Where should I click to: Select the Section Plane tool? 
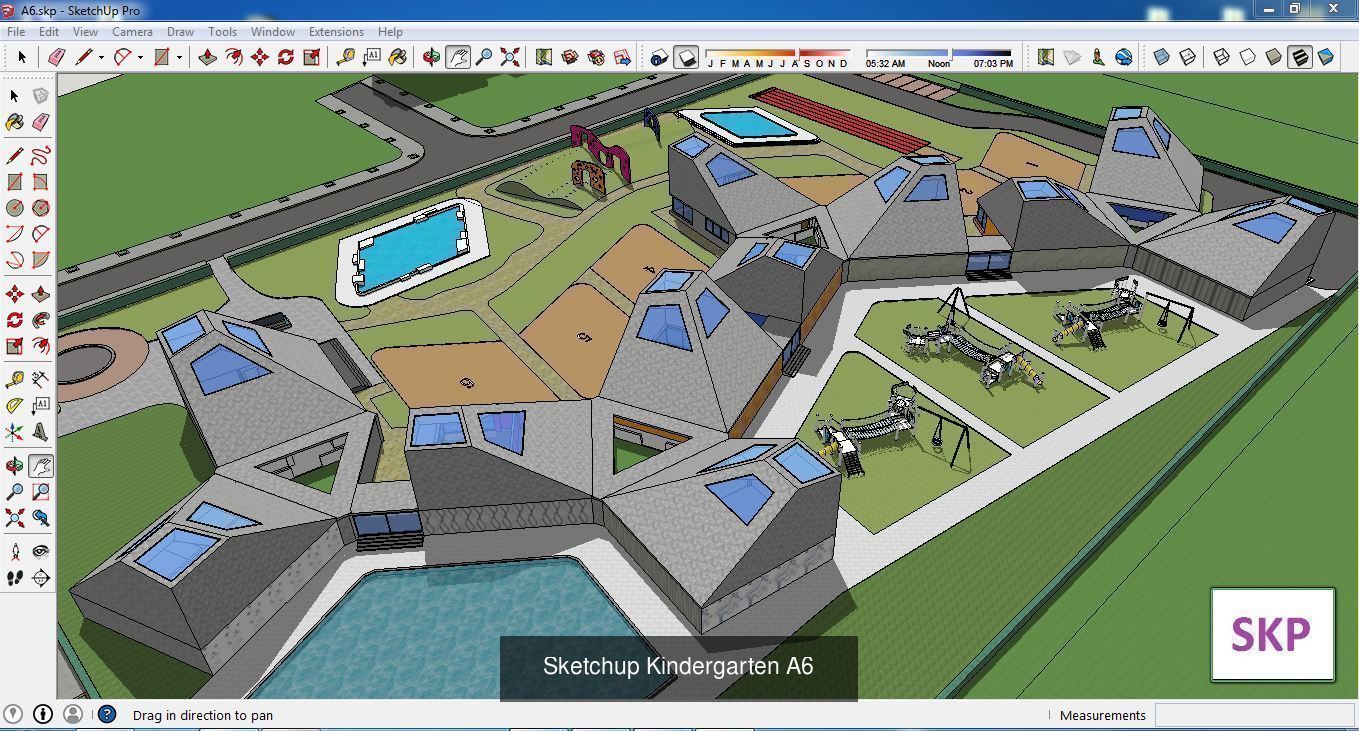pos(40,577)
